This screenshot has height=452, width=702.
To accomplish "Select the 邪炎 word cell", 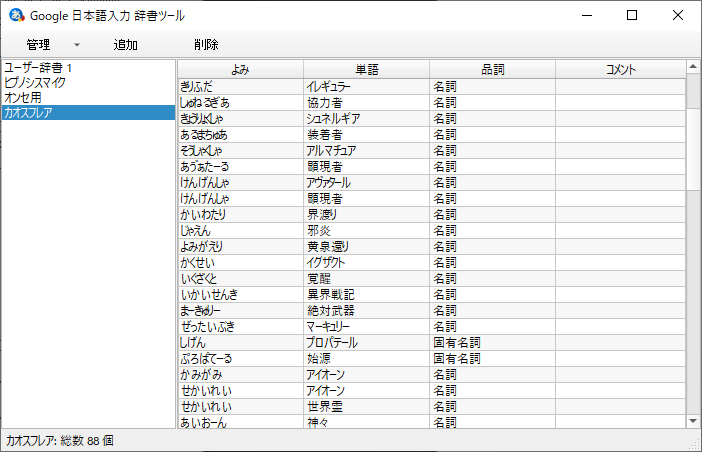I will click(366, 230).
